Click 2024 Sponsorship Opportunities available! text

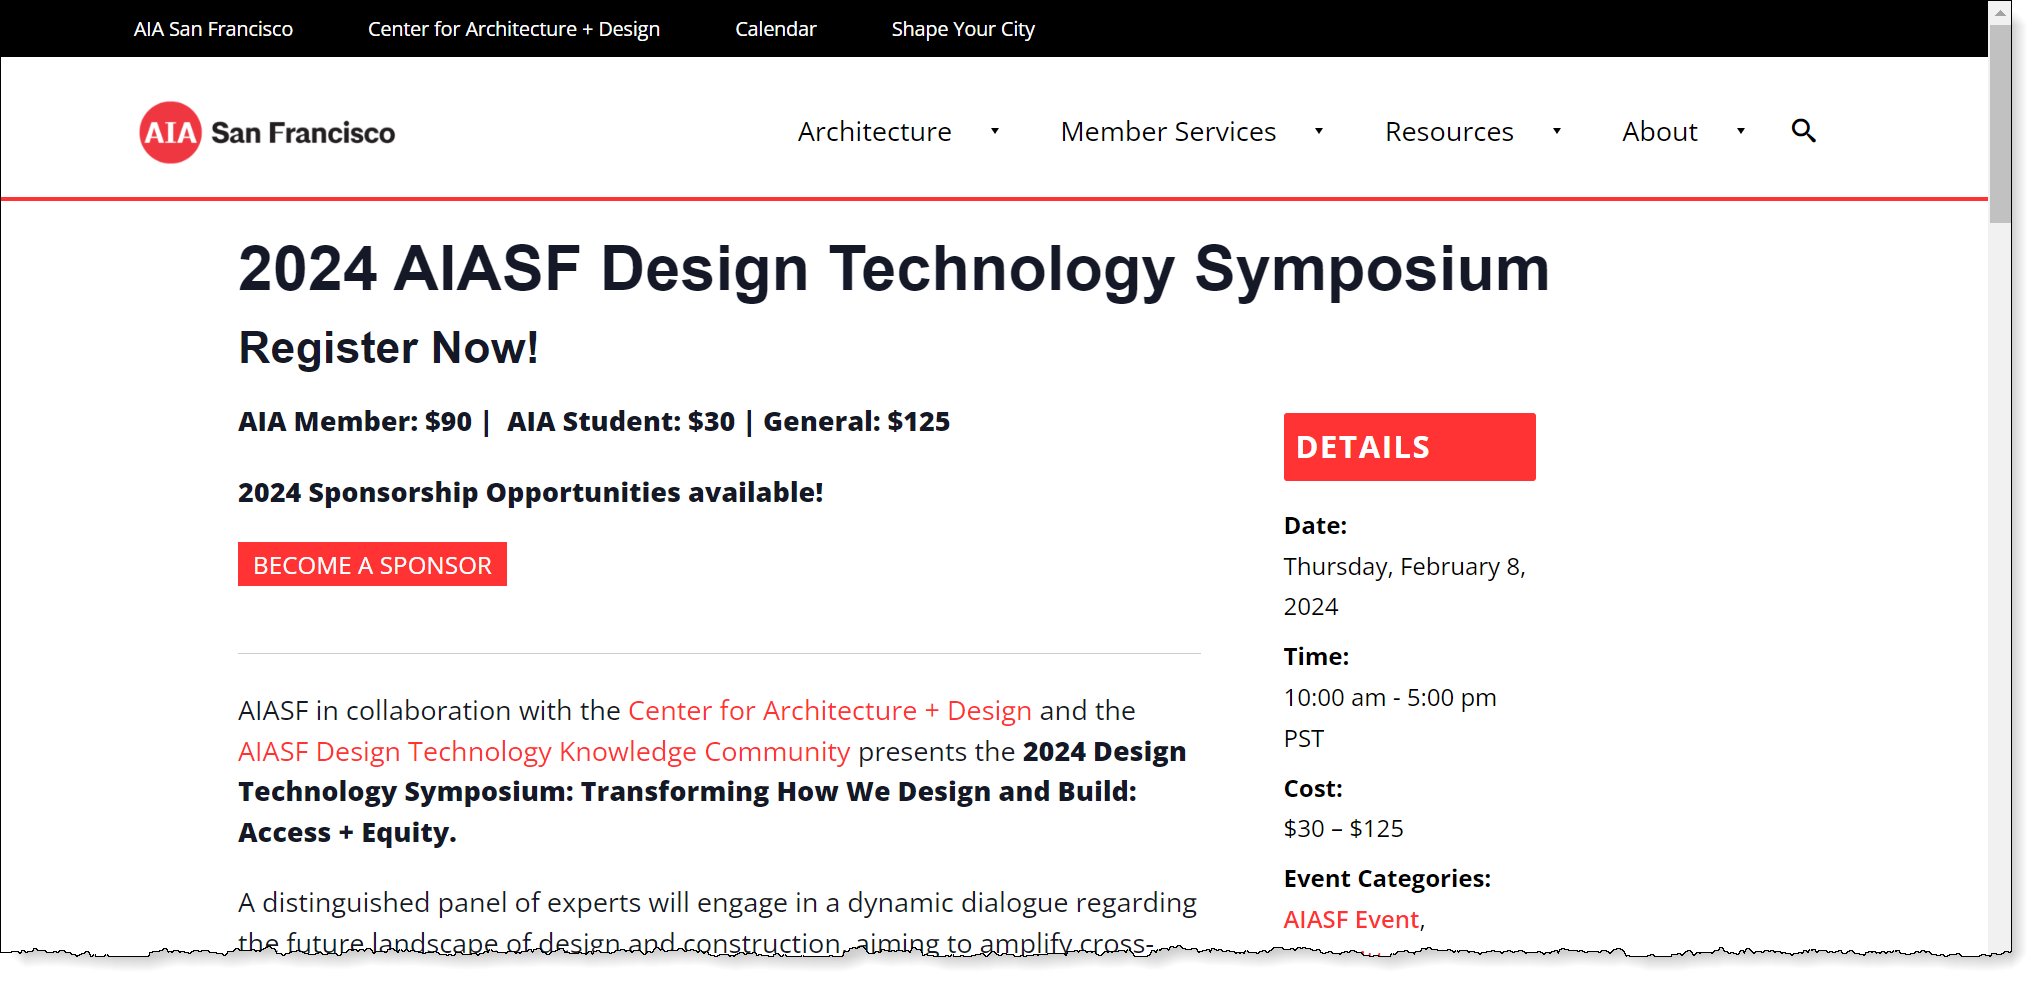coord(530,493)
